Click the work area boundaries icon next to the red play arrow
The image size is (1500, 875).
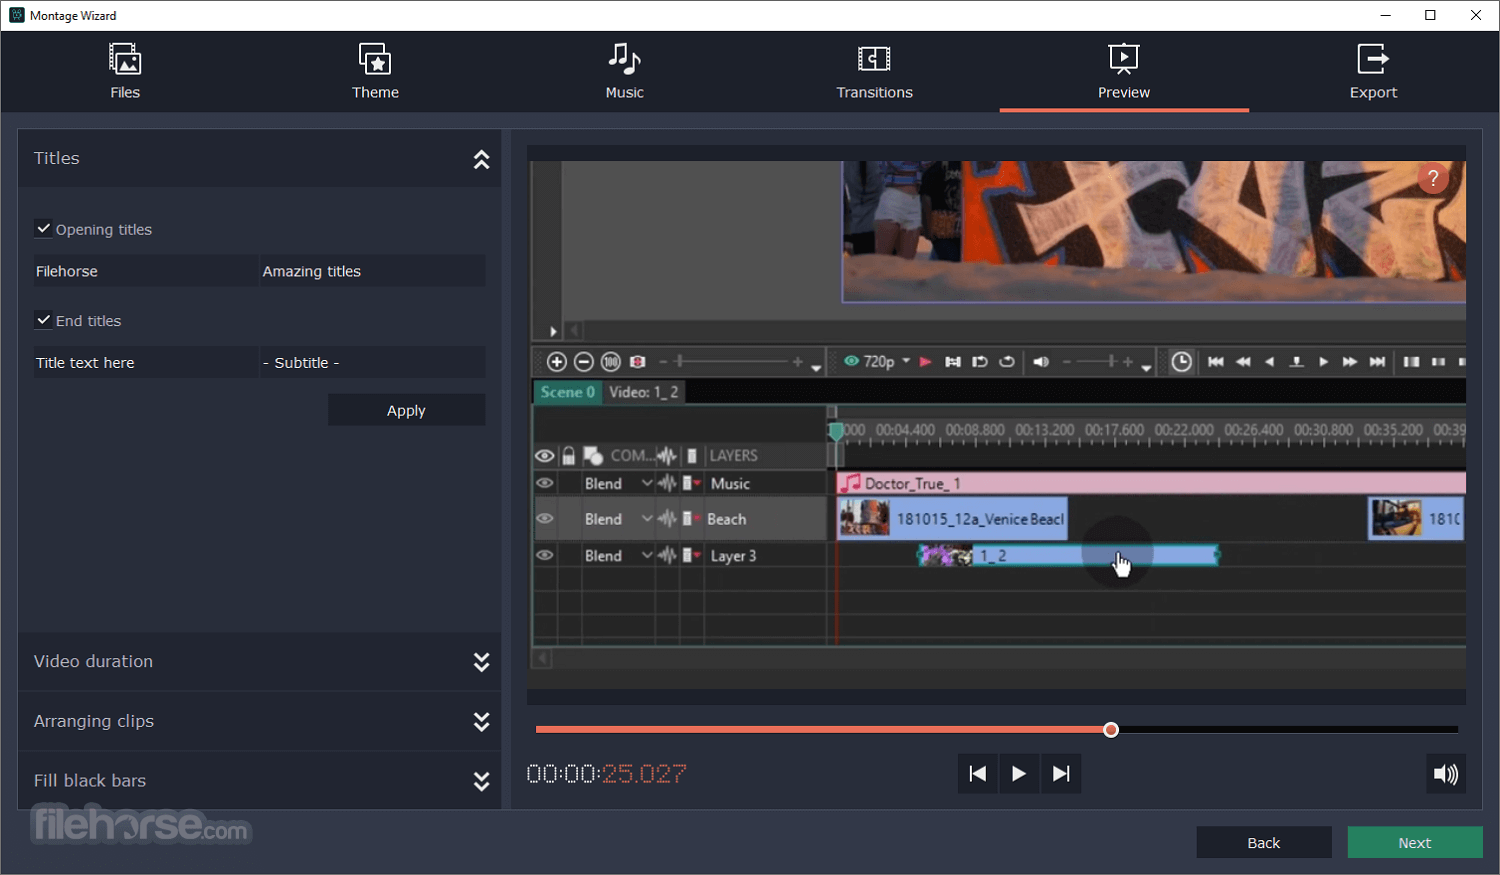[953, 362]
